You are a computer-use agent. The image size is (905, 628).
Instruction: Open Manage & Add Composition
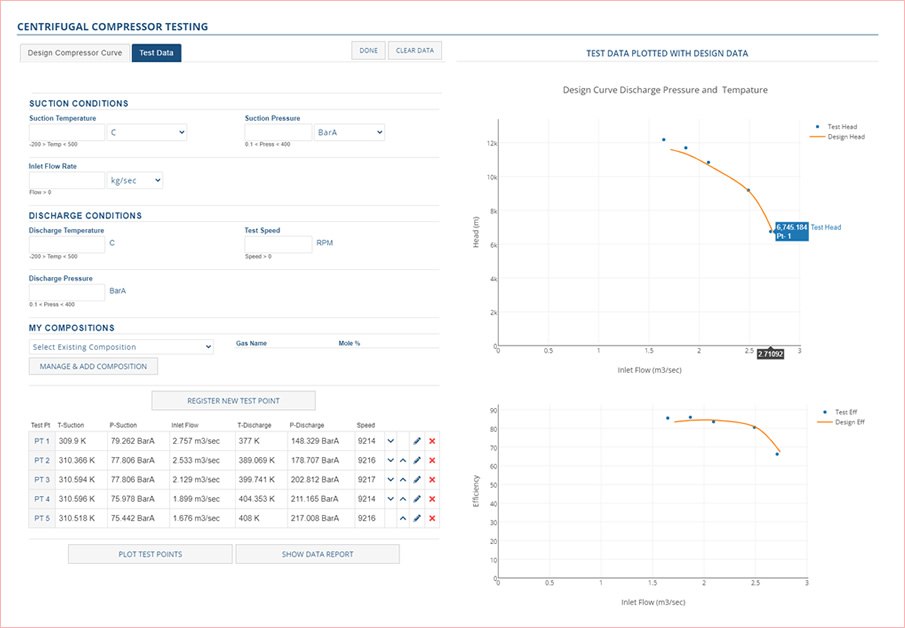pyautogui.click(x=93, y=367)
